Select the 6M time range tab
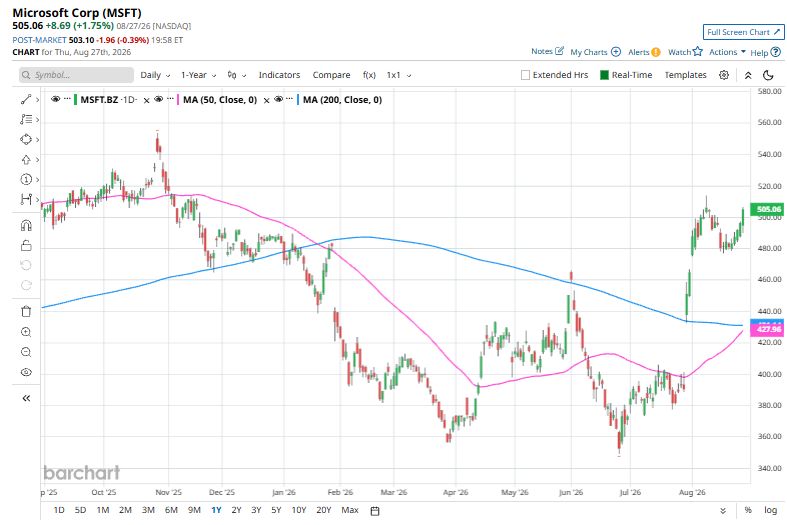Viewport: 787px width, 525px height. click(x=171, y=510)
